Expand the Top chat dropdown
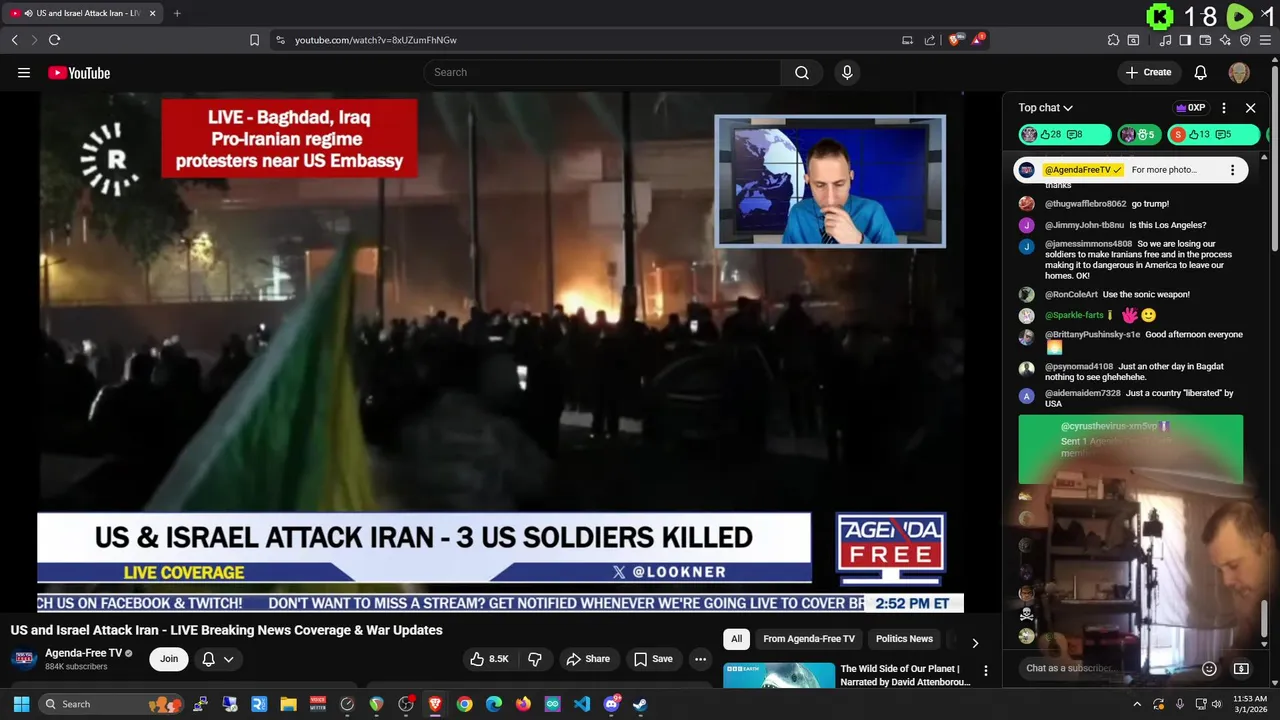 [1046, 108]
